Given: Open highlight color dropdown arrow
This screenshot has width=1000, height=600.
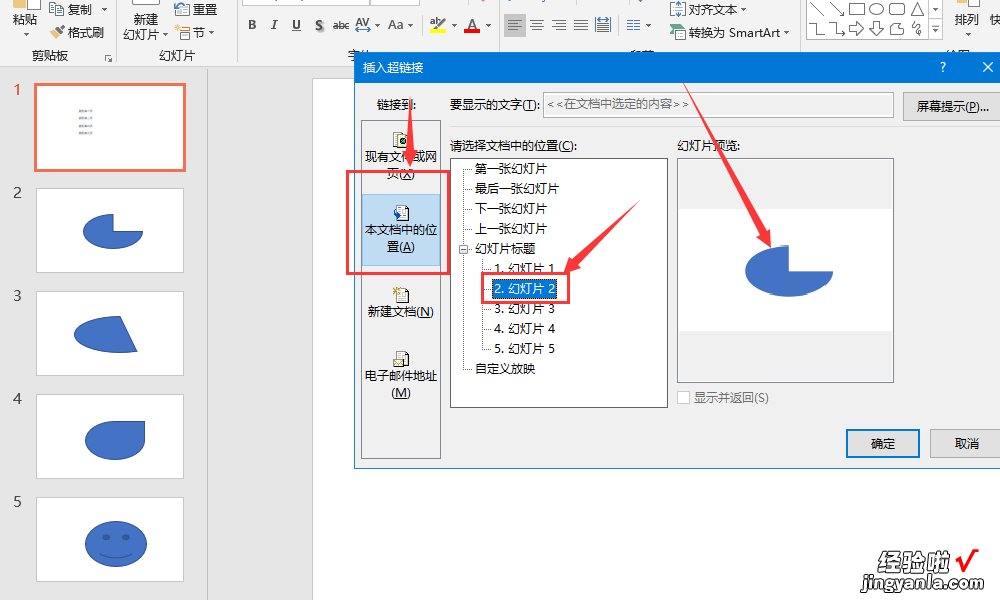Looking at the screenshot, I should [x=455, y=26].
